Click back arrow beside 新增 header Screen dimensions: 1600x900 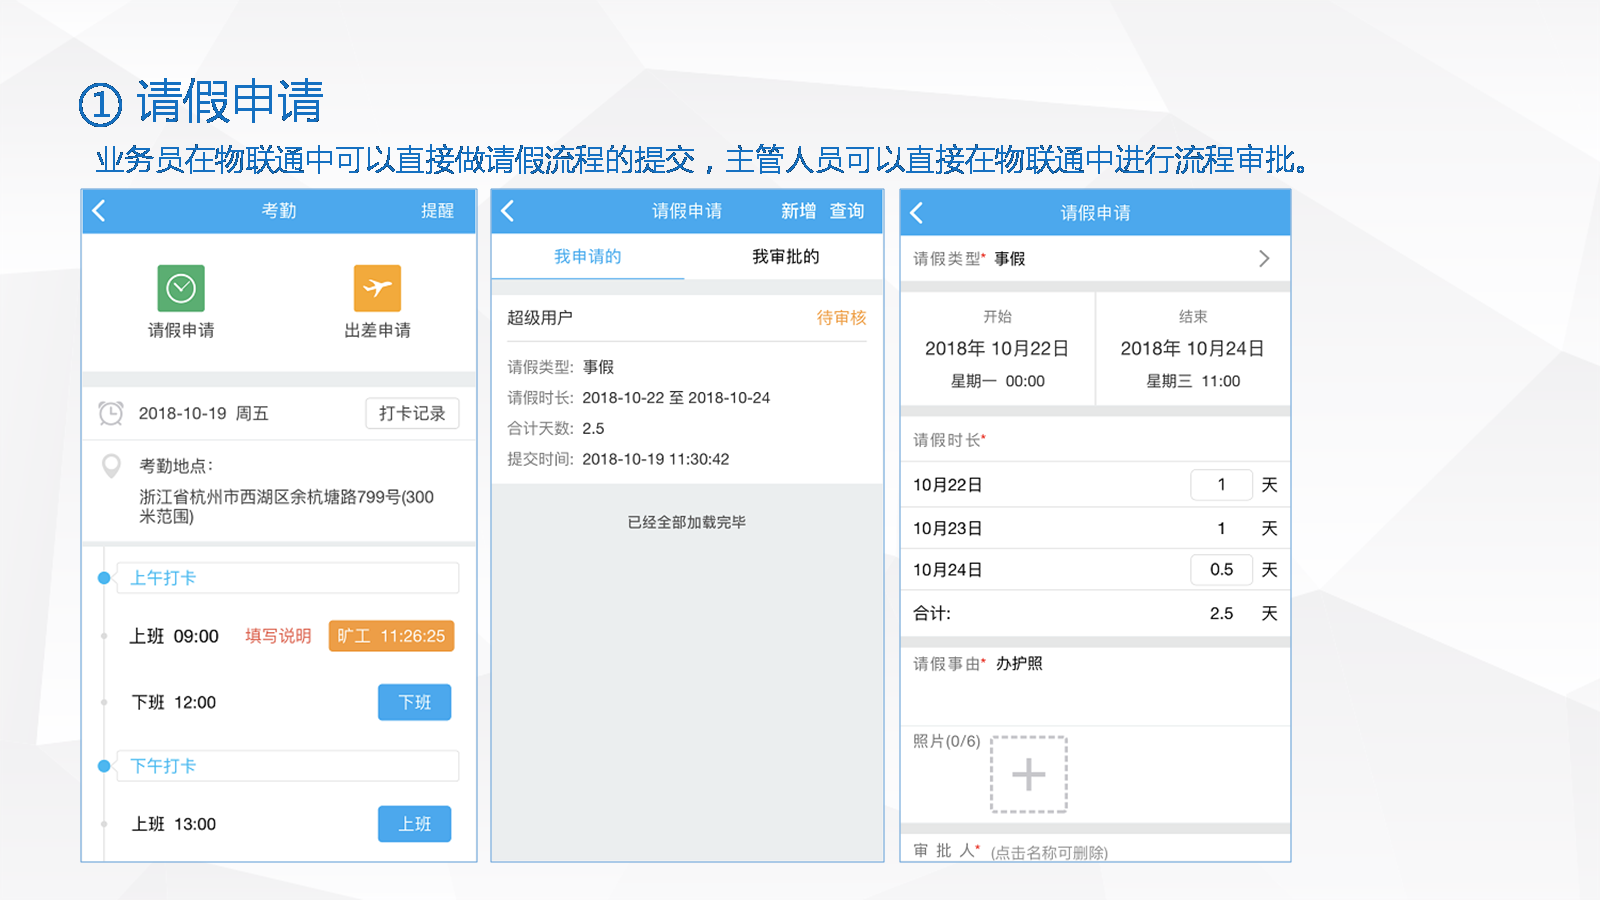click(x=508, y=211)
